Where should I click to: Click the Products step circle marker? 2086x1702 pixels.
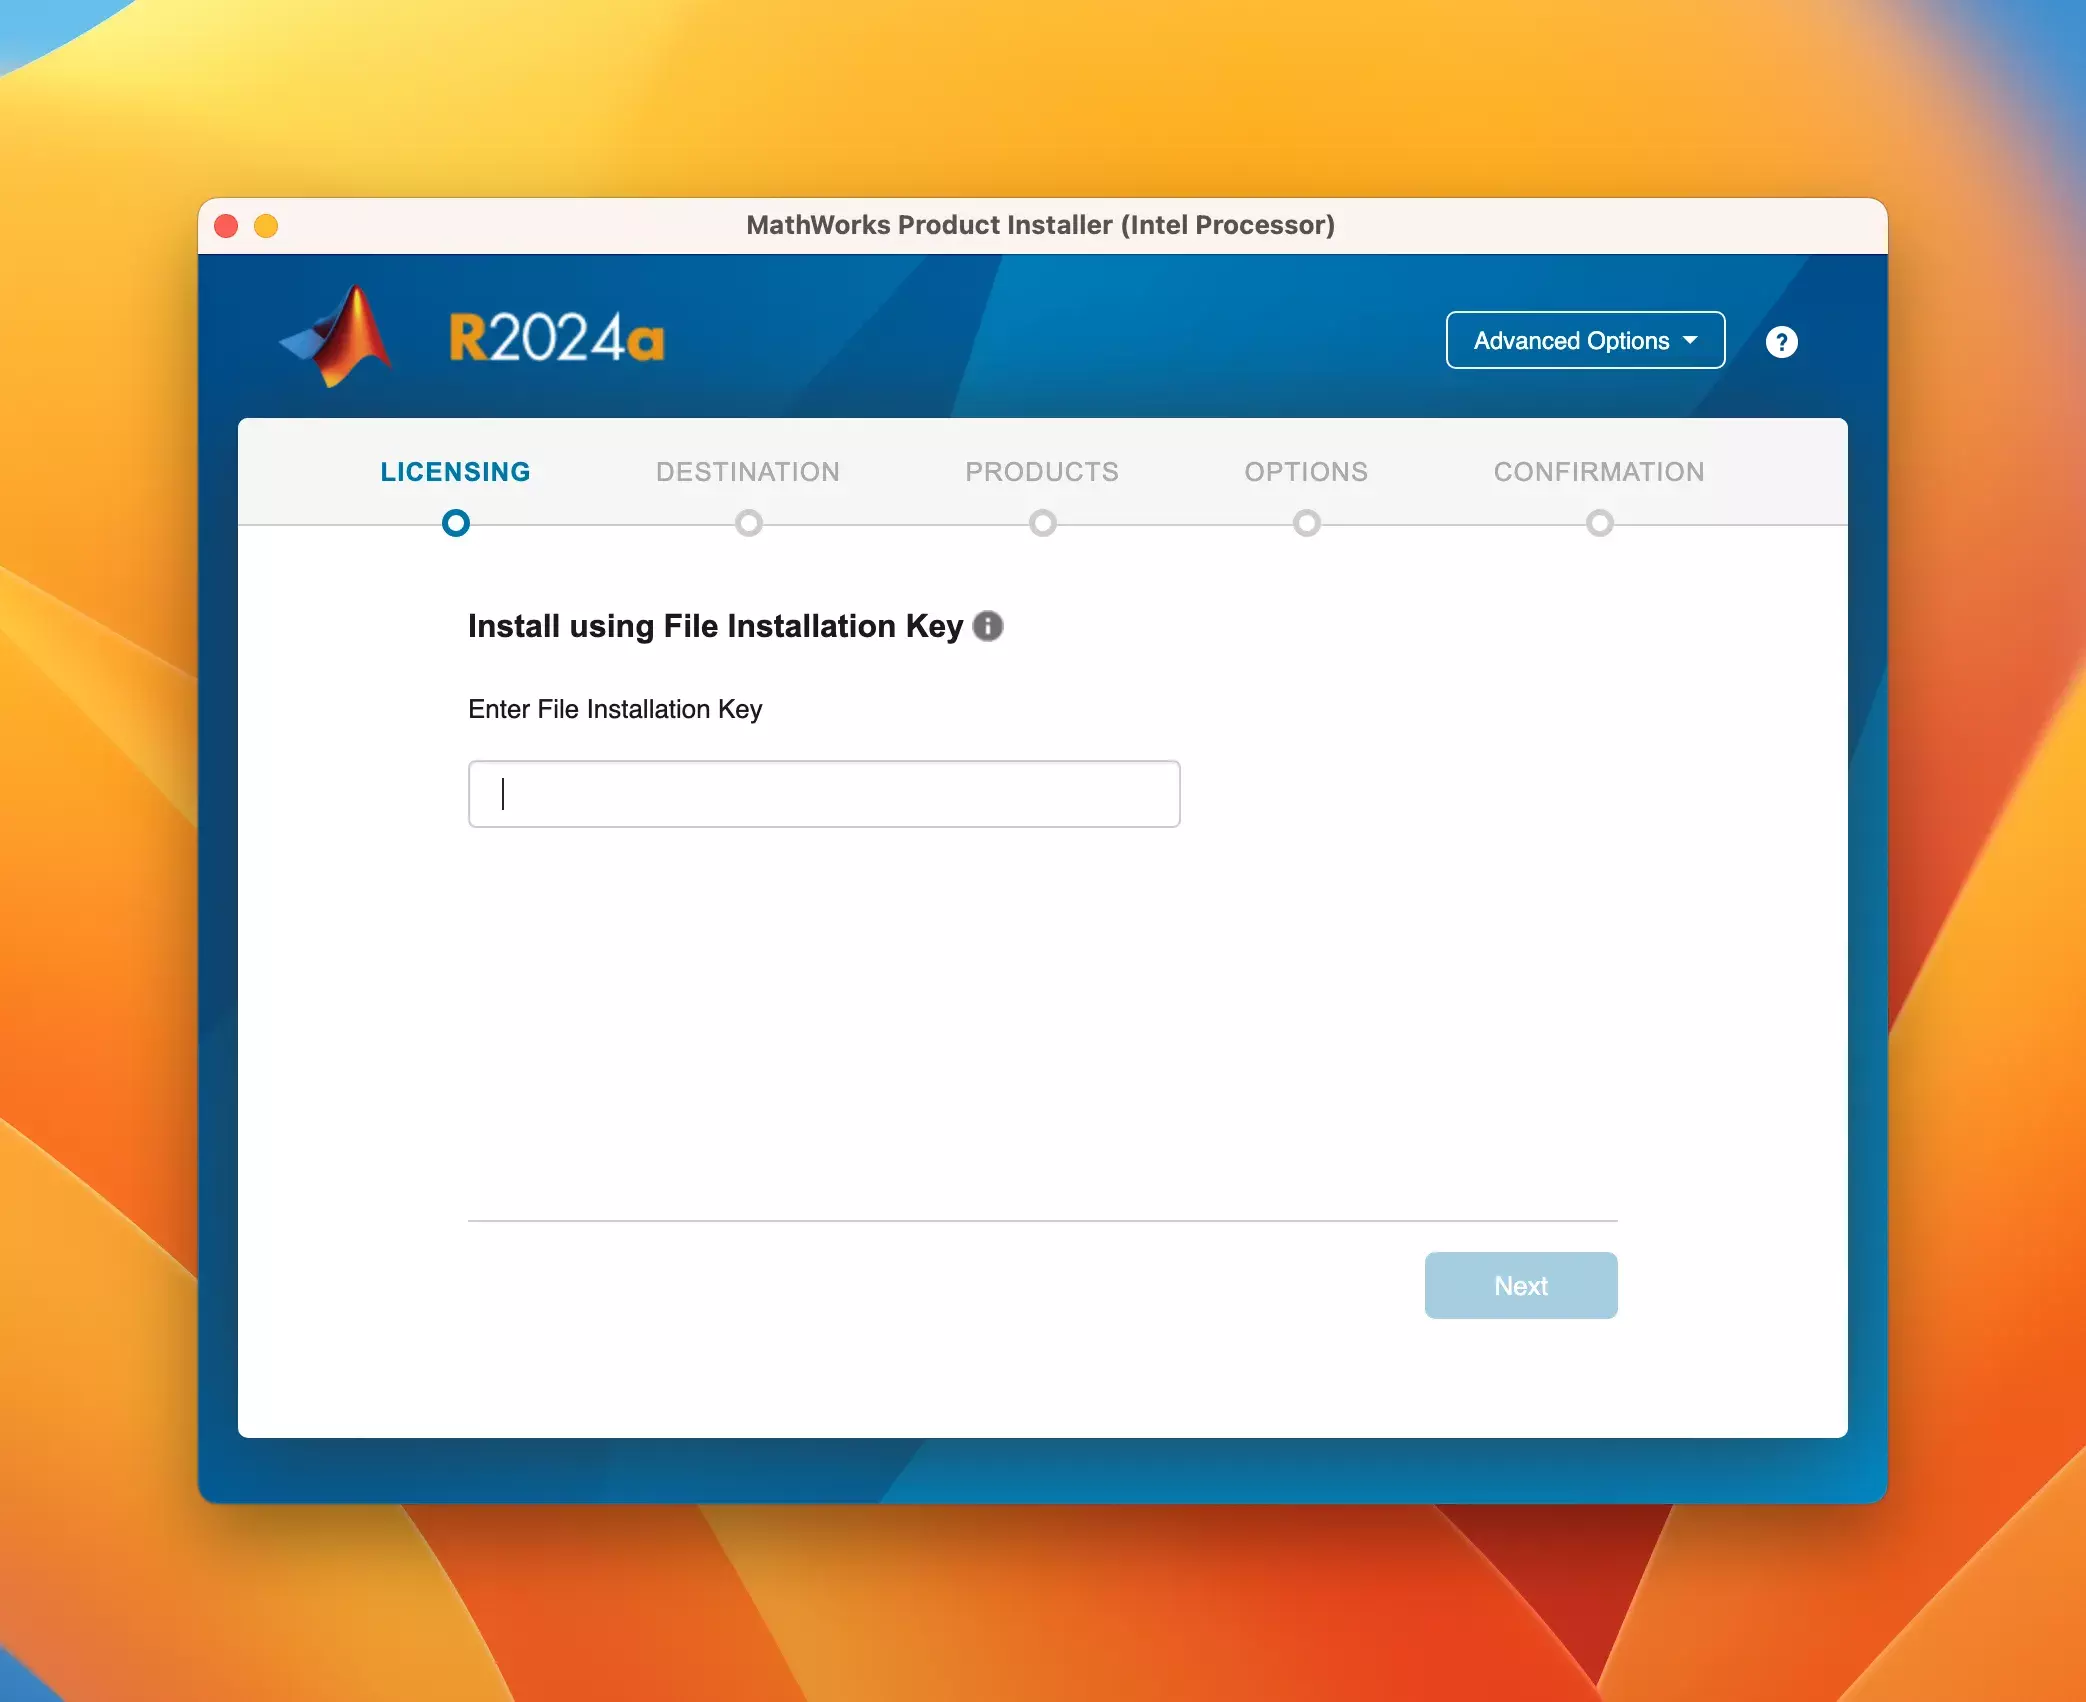1042,523
